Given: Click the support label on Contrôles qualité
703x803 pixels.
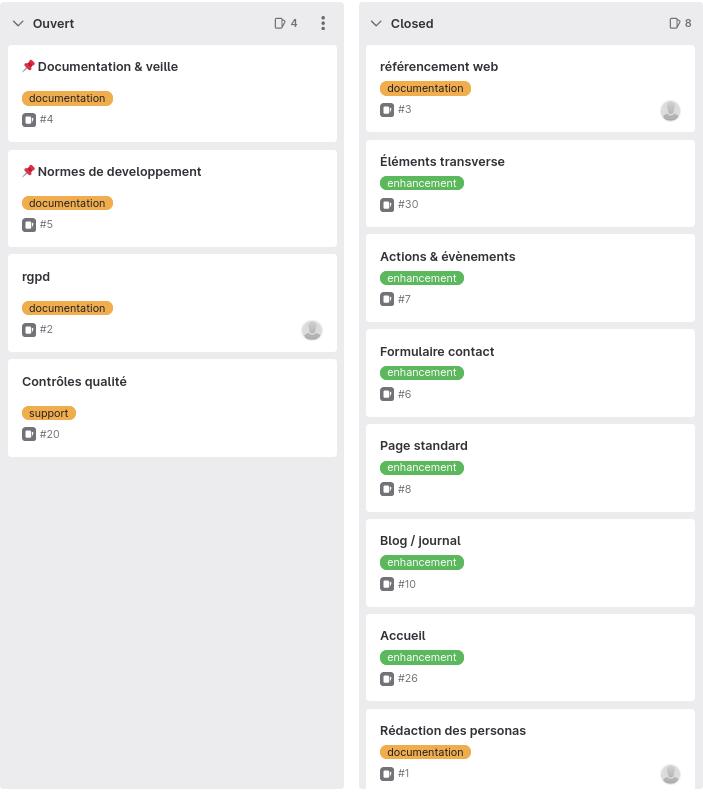Looking at the screenshot, I should [x=49, y=413].
